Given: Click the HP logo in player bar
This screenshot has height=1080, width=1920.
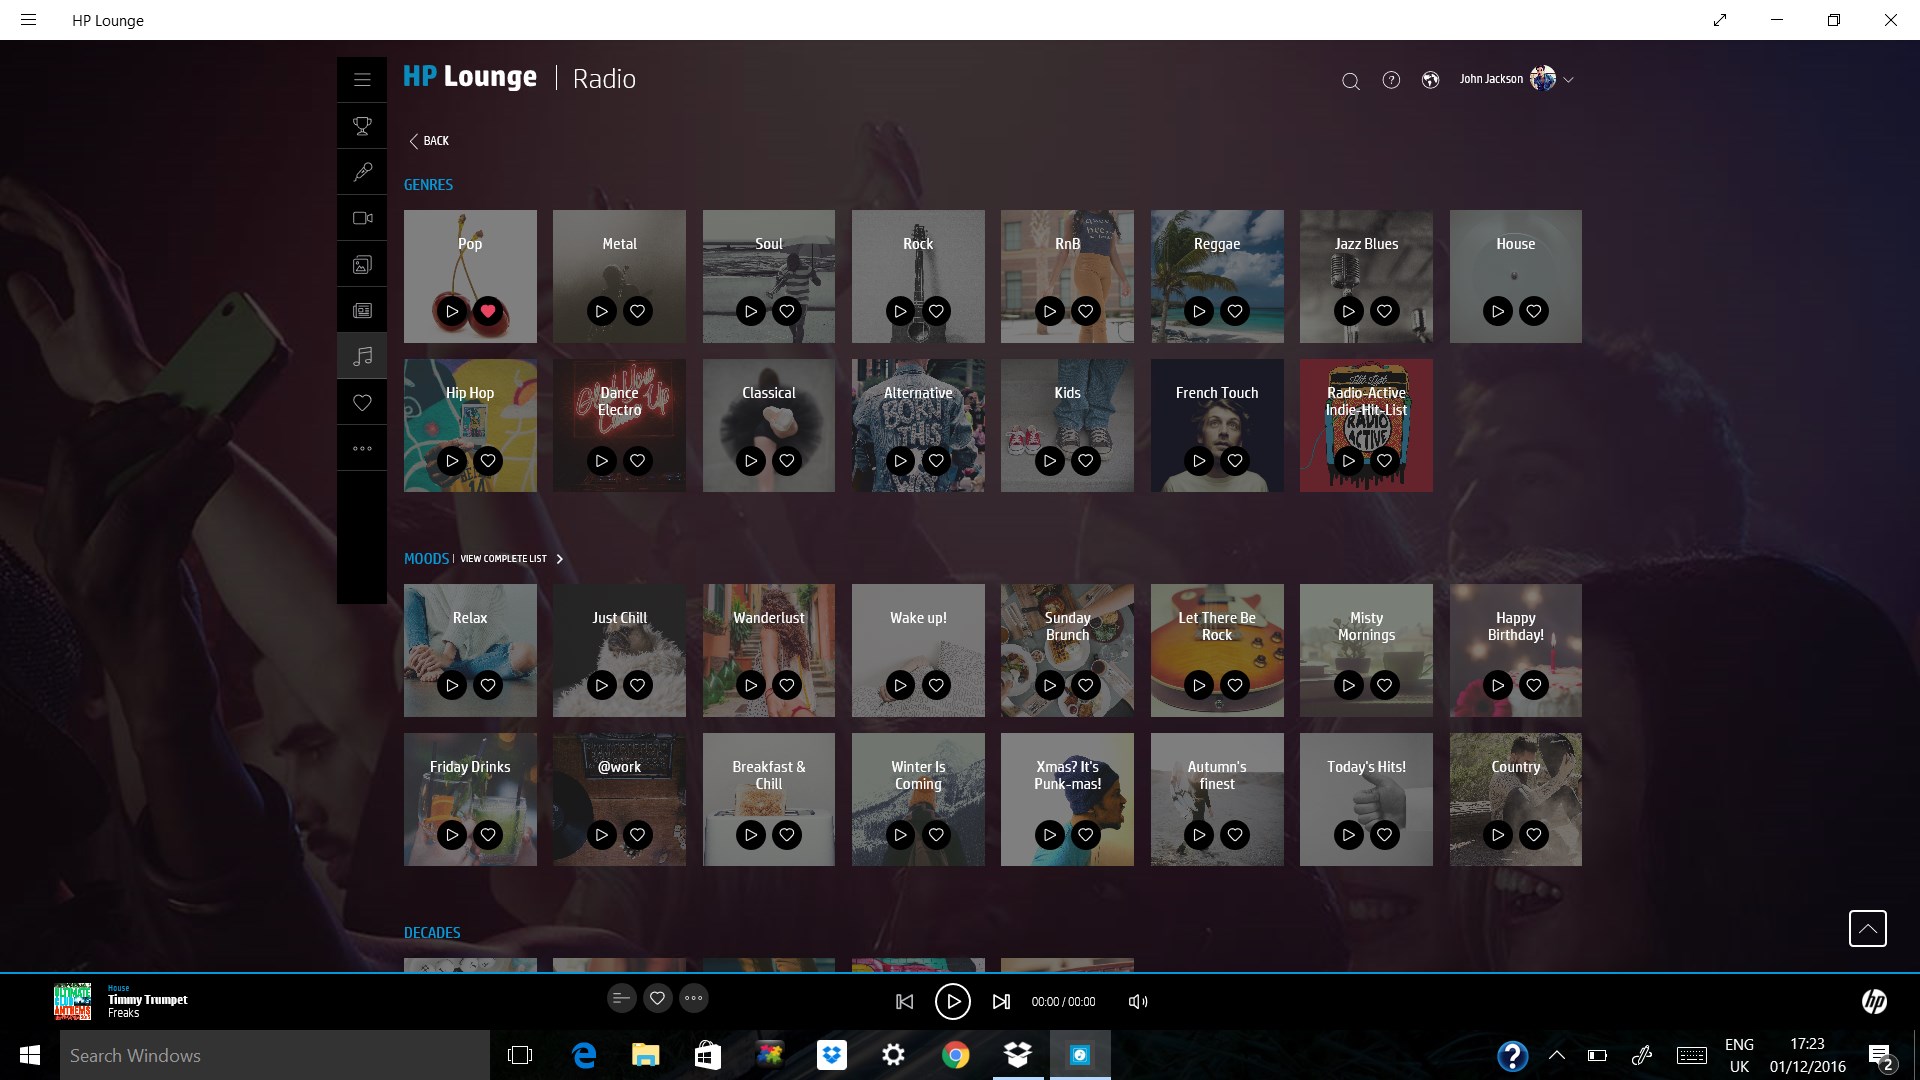Looking at the screenshot, I should (1874, 1001).
